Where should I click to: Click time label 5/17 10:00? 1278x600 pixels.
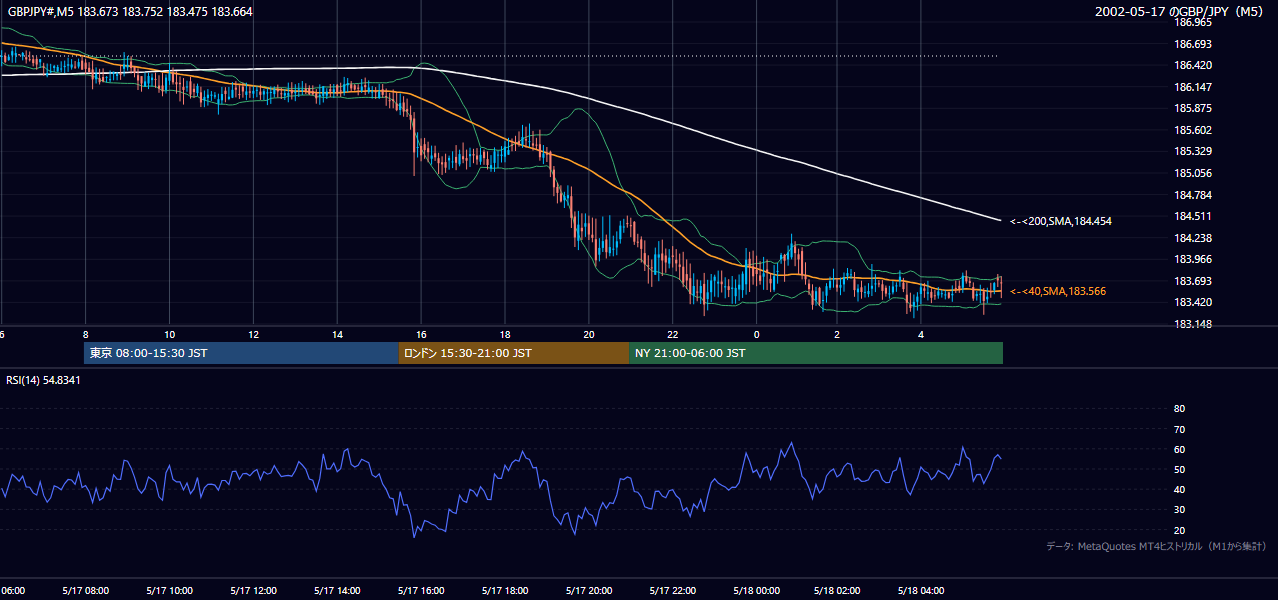click(x=168, y=590)
